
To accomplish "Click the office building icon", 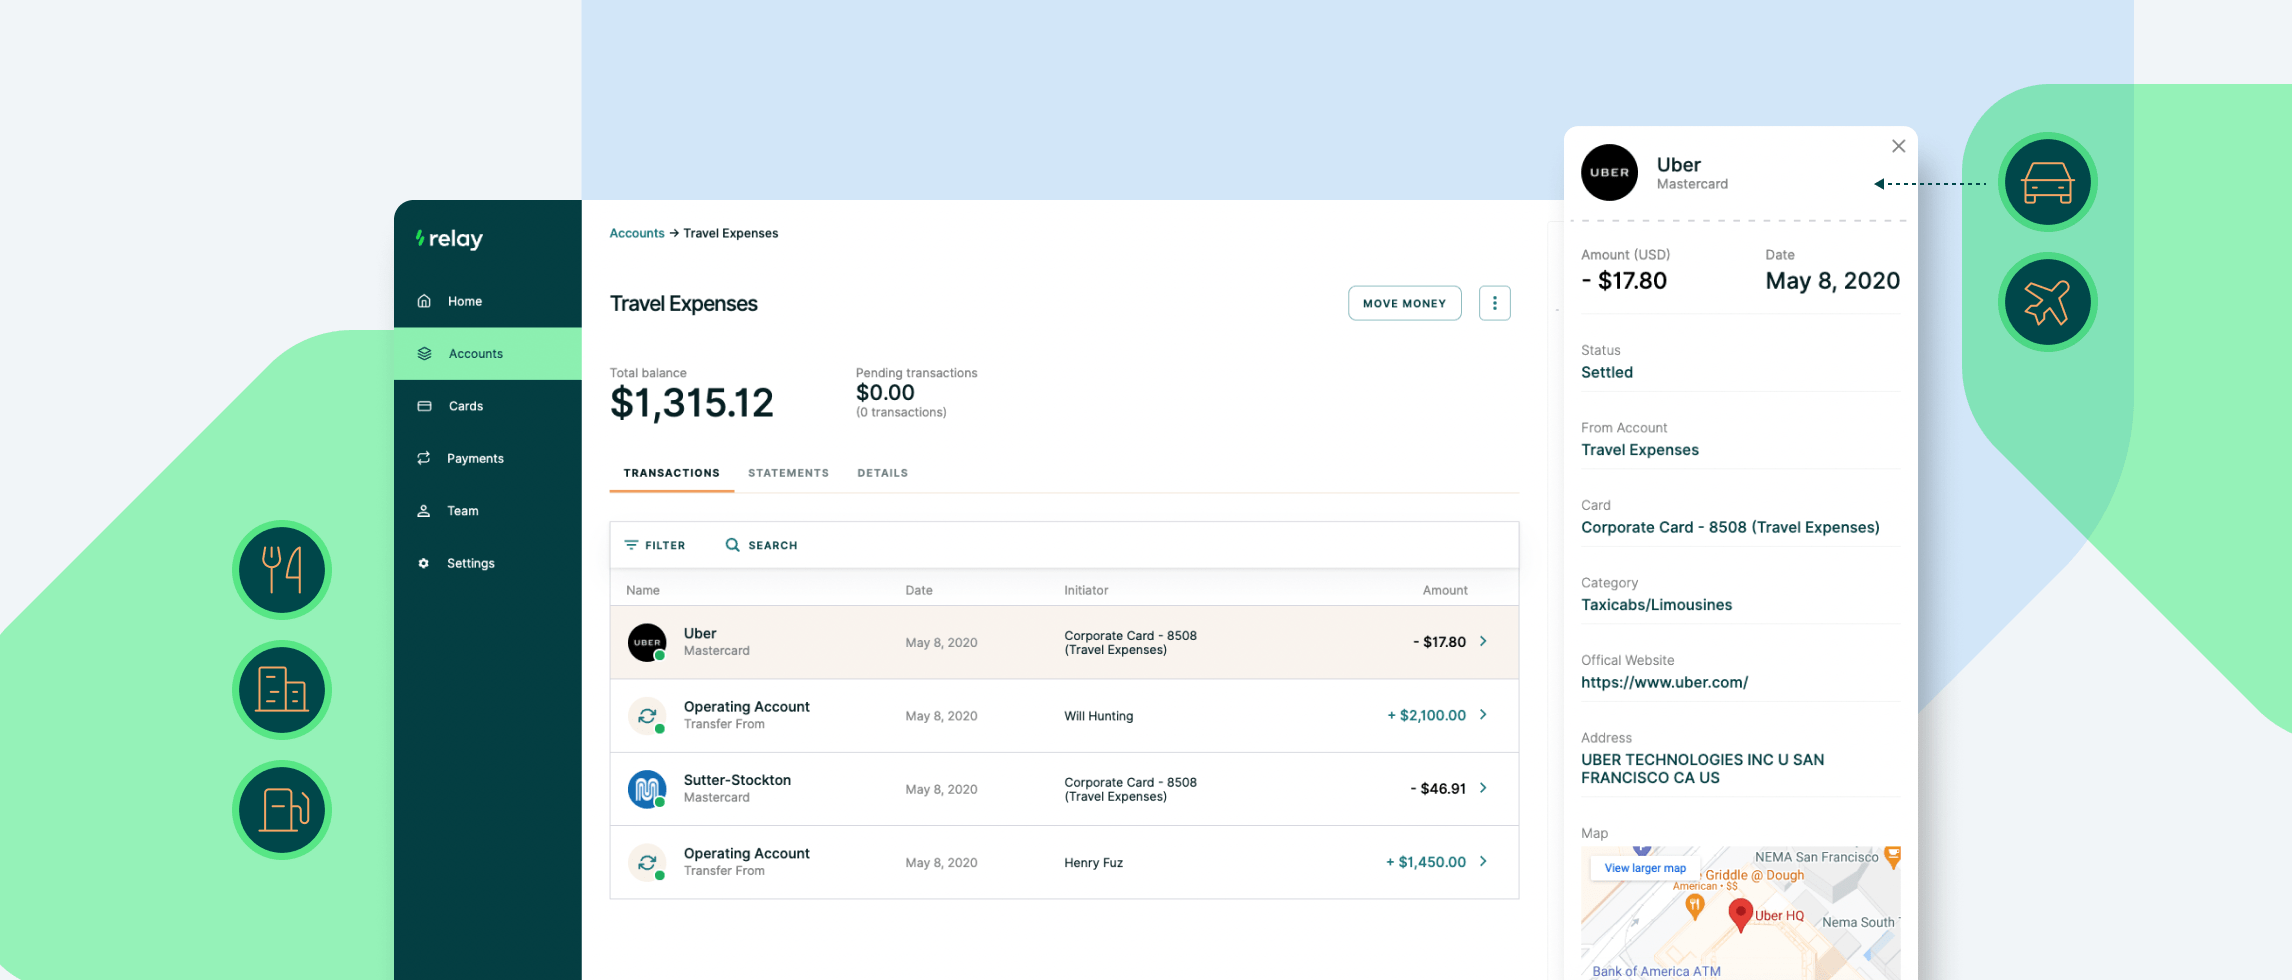I will click(282, 690).
